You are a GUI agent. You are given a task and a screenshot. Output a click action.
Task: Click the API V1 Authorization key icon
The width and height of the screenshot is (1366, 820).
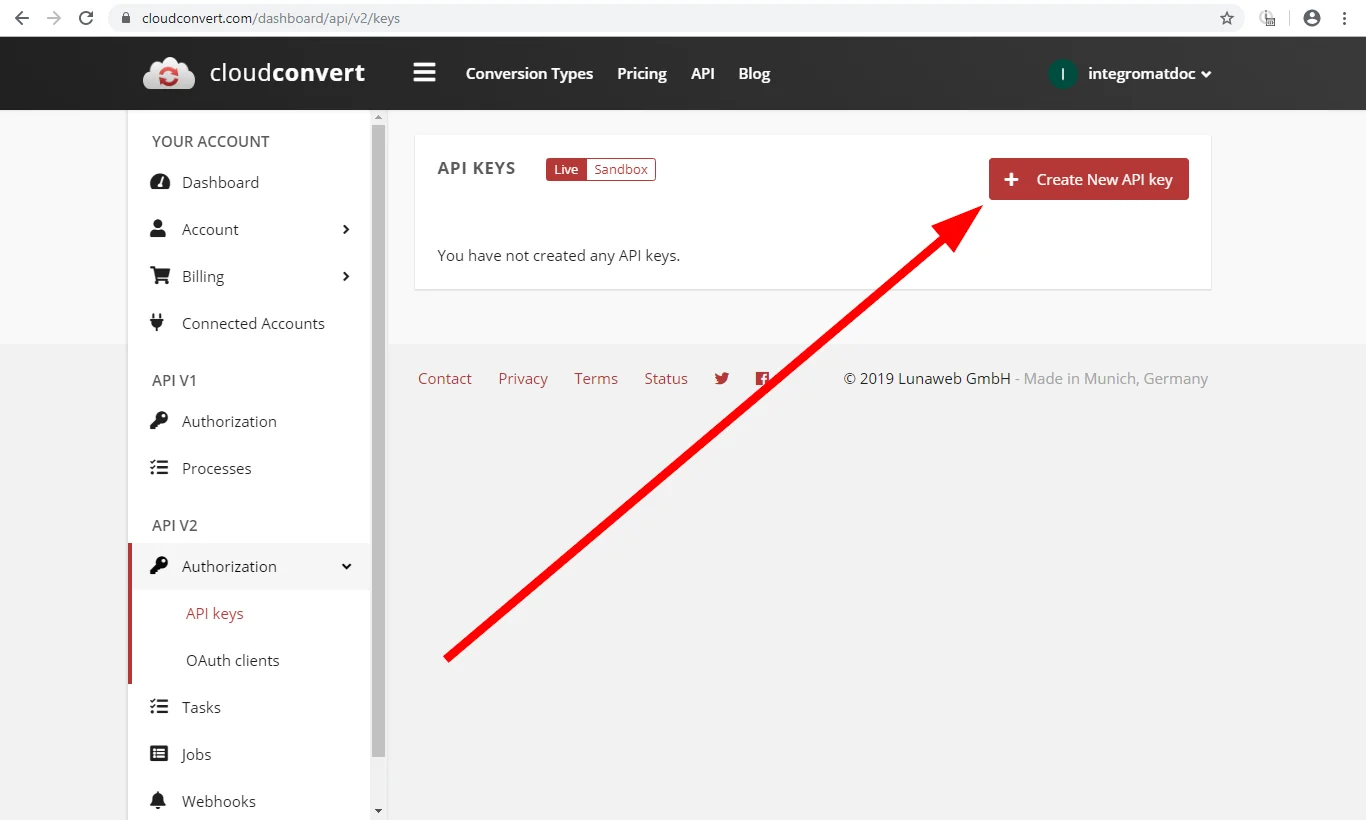pos(159,421)
